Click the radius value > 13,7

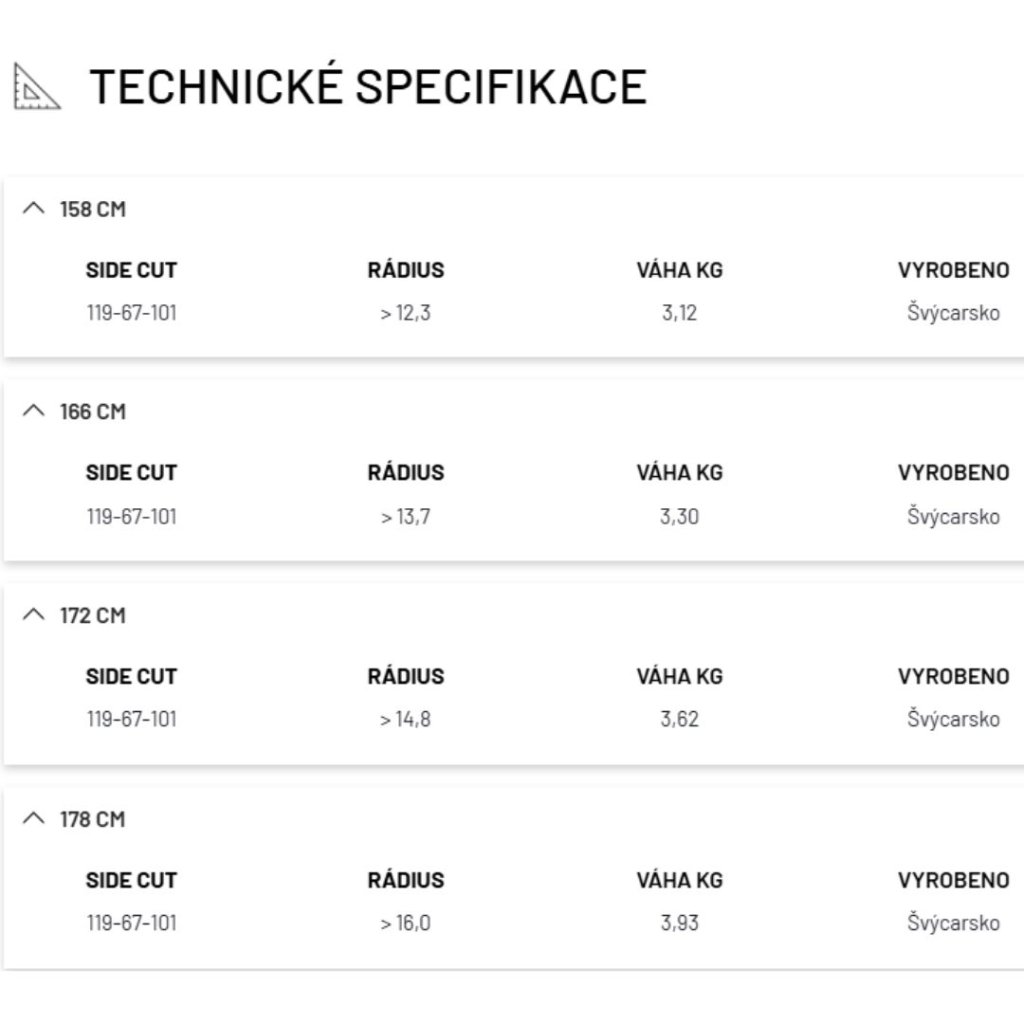[405, 517]
